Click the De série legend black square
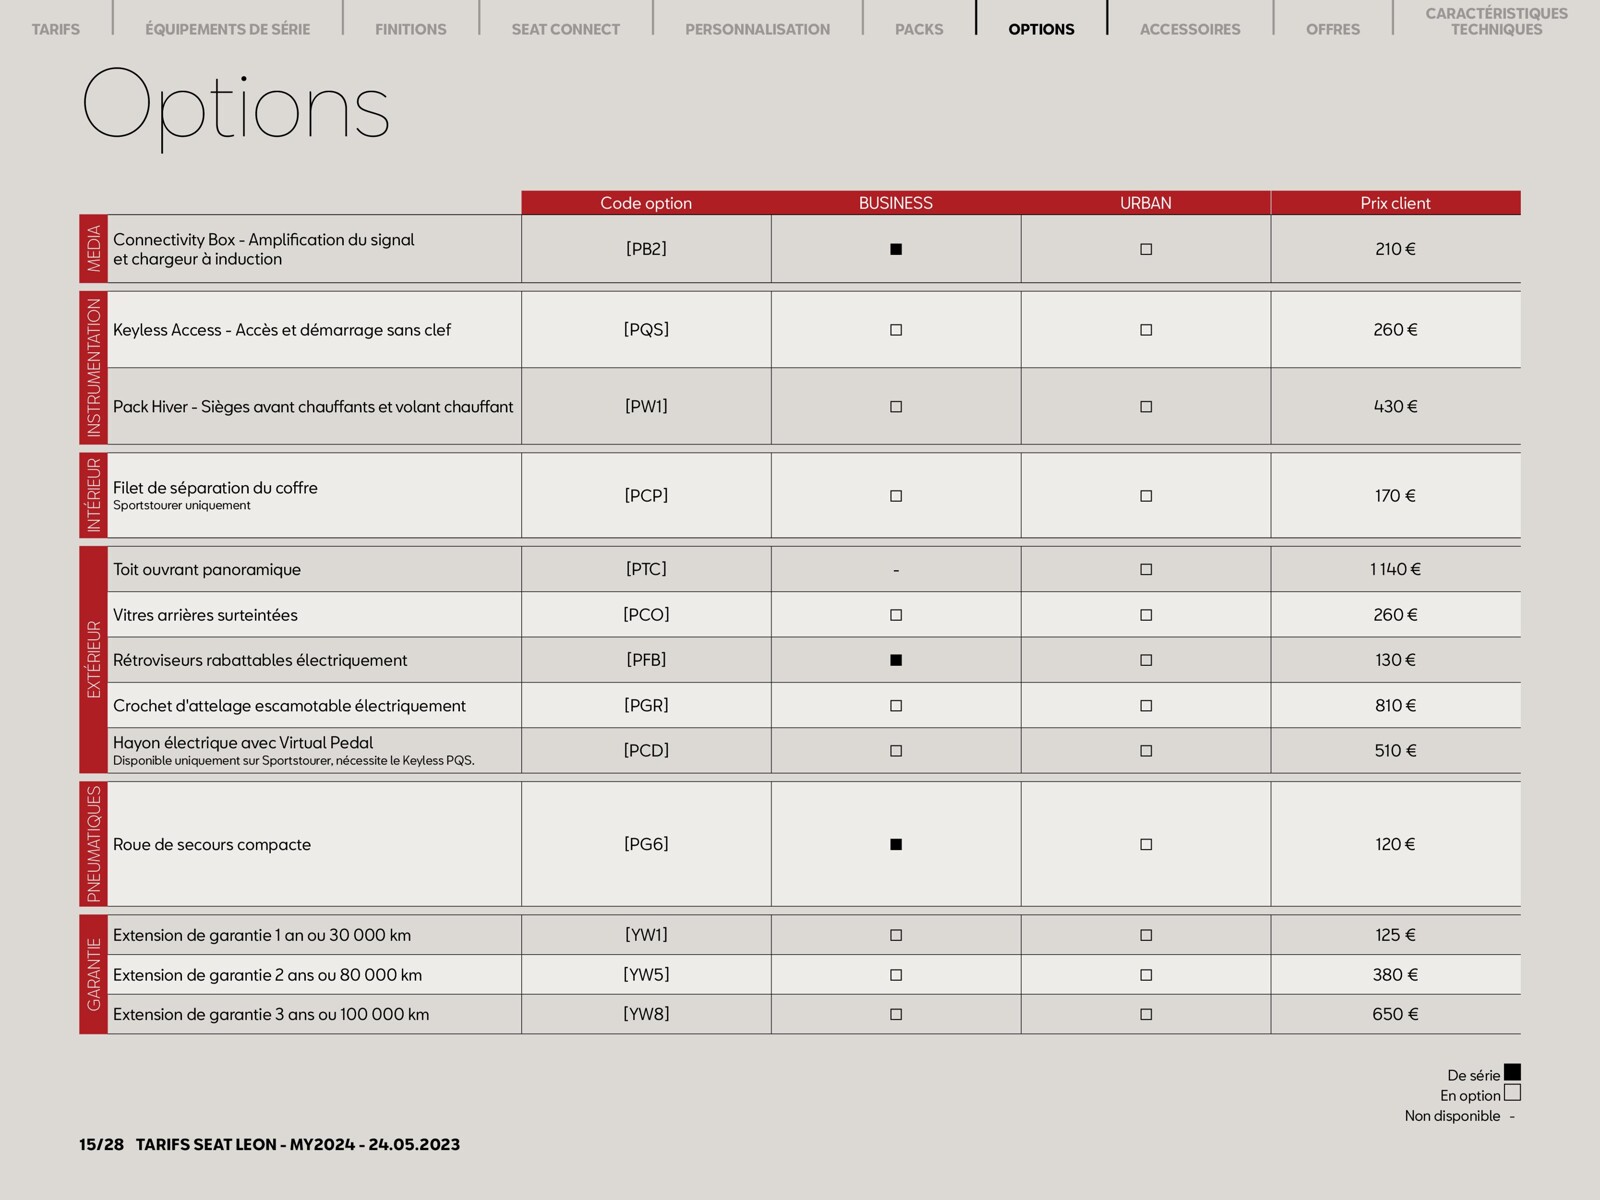Viewport: 1600px width, 1200px height. (1512, 1072)
